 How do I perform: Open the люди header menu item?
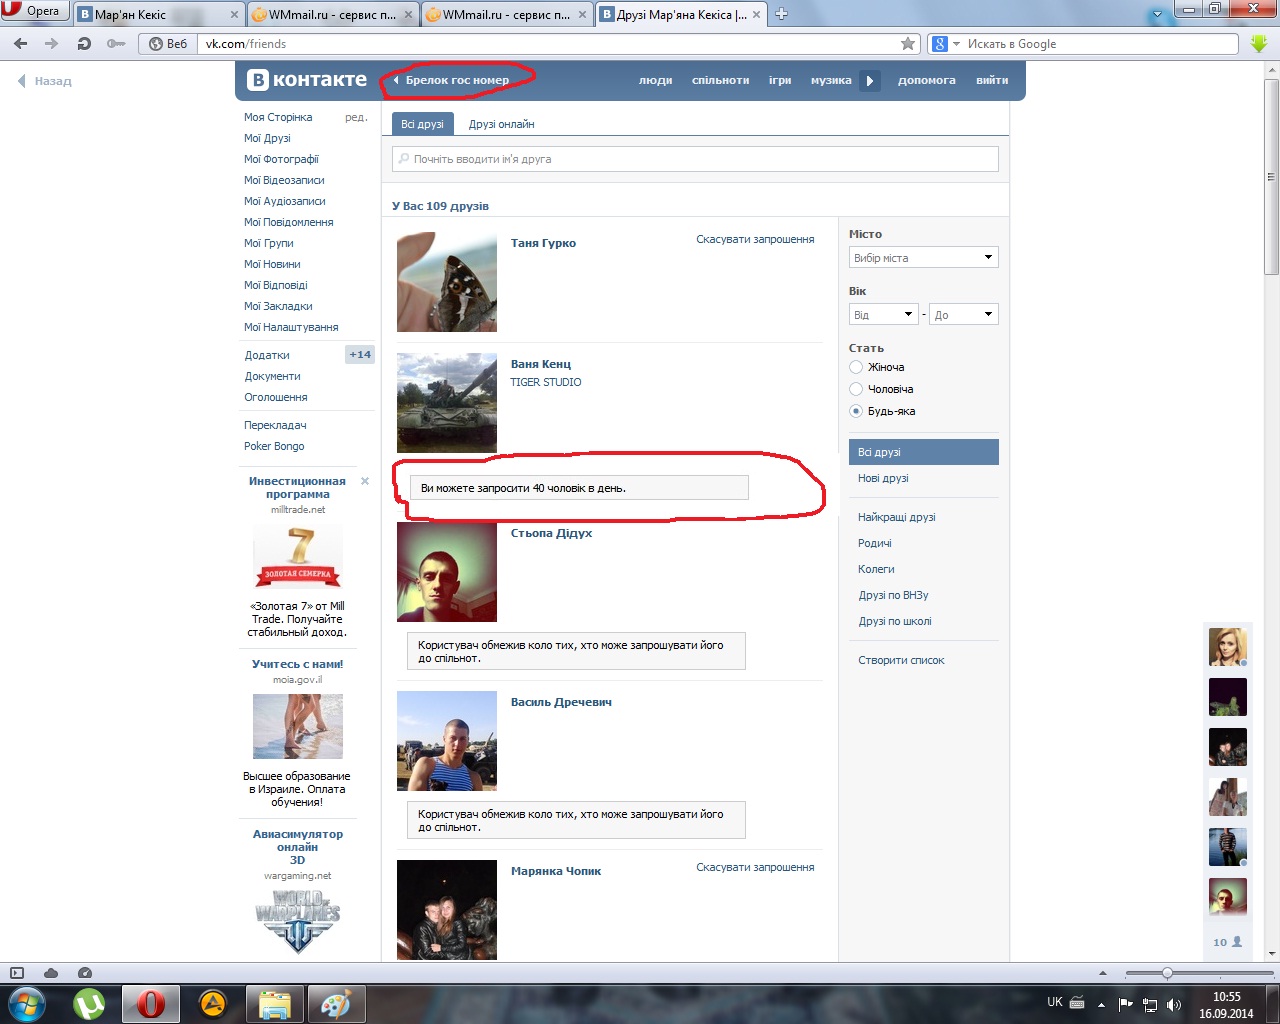(x=656, y=80)
